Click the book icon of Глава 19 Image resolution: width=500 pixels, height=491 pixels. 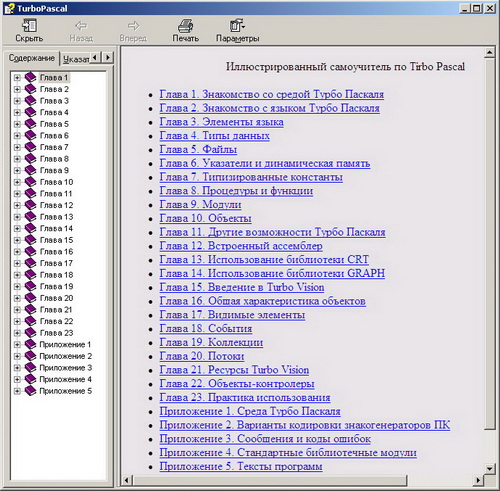pos(30,286)
